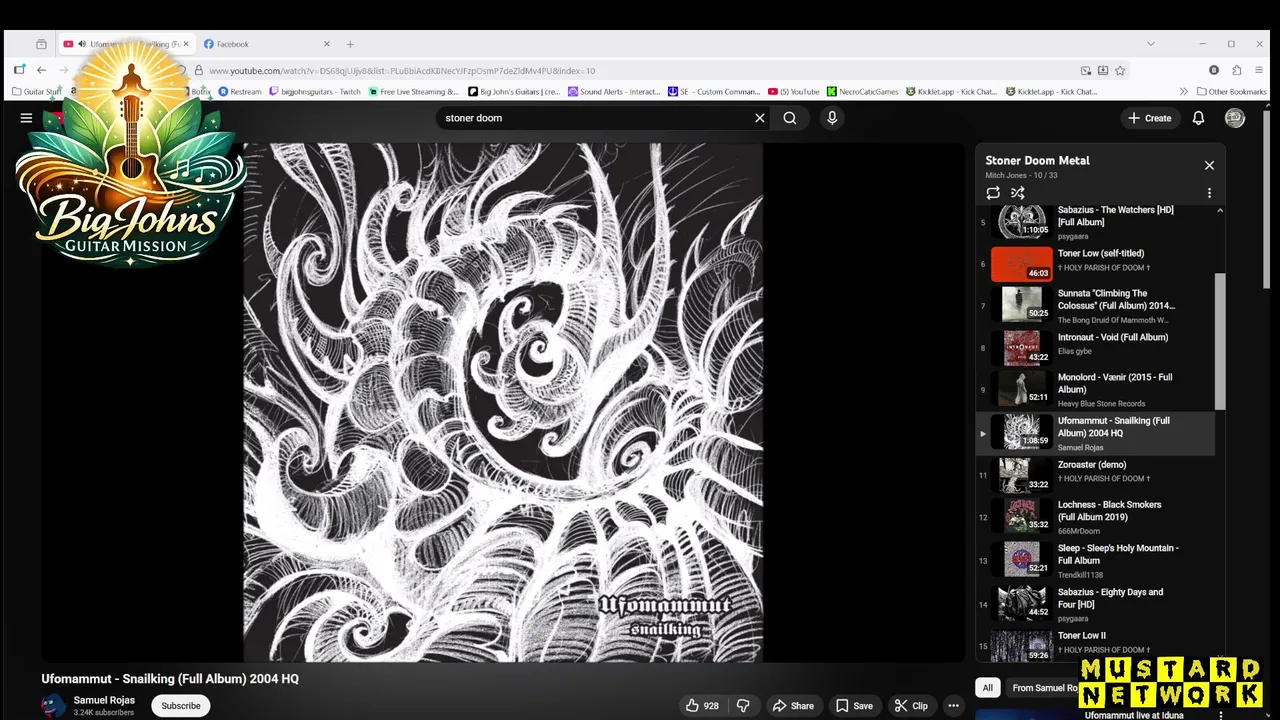
Task: Click the playlist panel scrollbar
Action: [1220, 340]
